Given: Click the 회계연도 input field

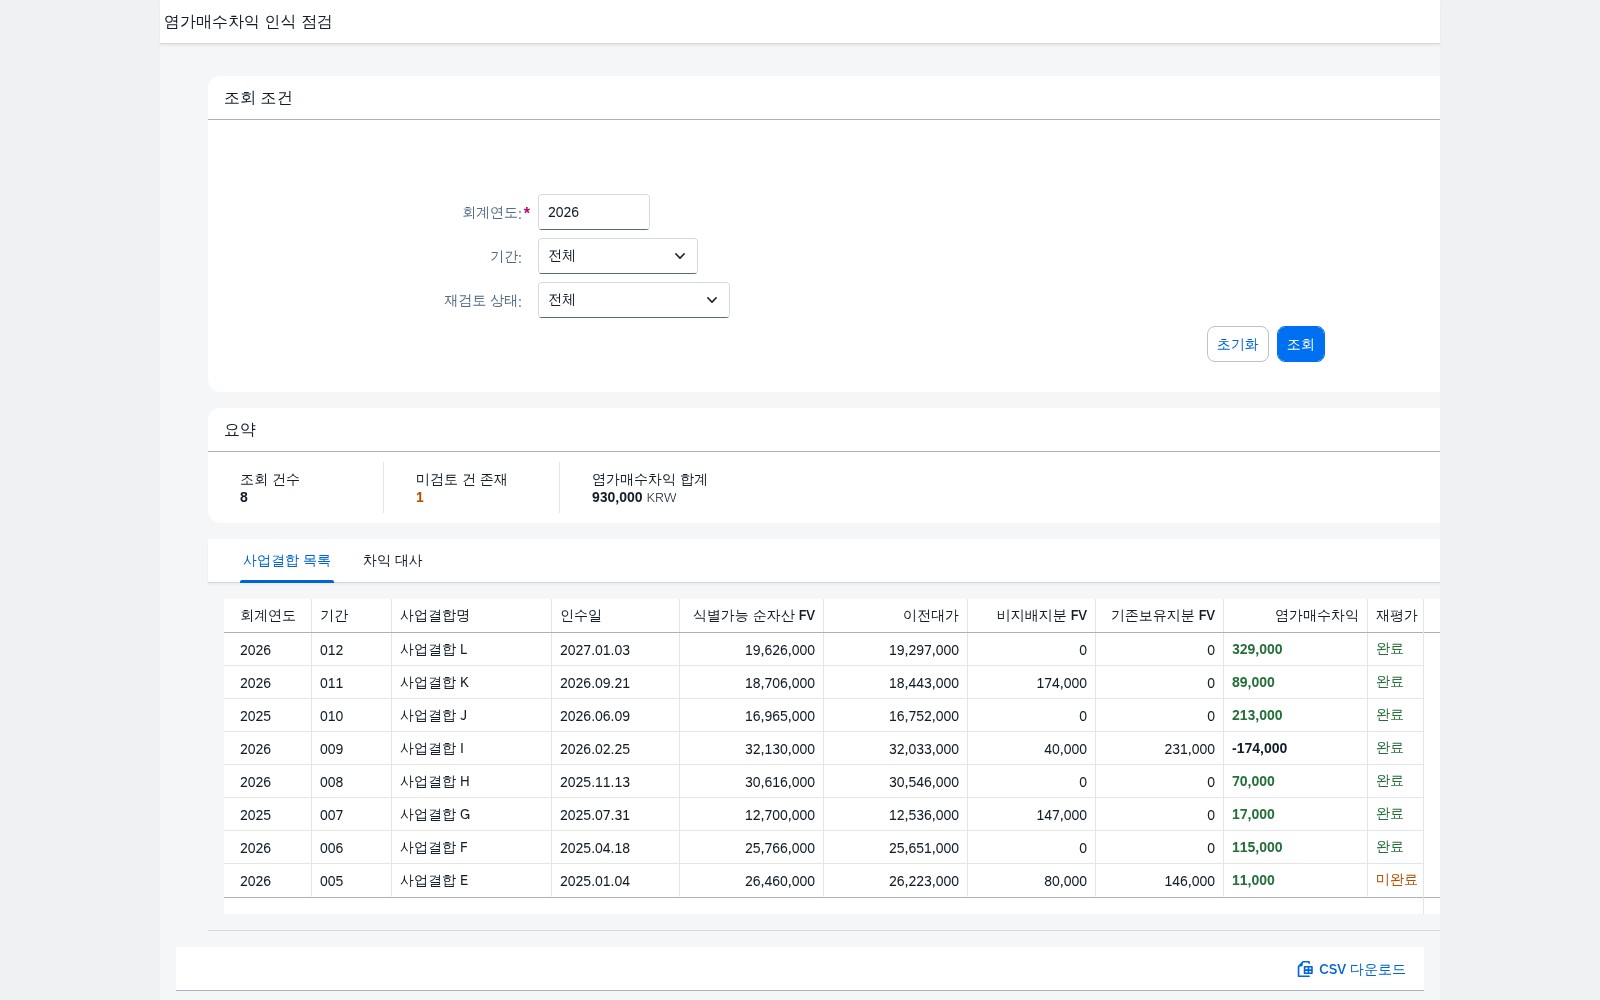Looking at the screenshot, I should [x=594, y=212].
